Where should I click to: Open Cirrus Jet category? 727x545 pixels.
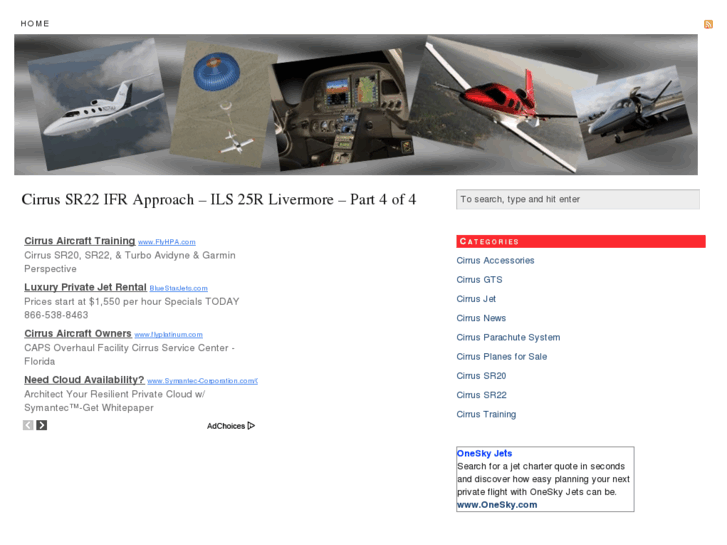tap(476, 299)
